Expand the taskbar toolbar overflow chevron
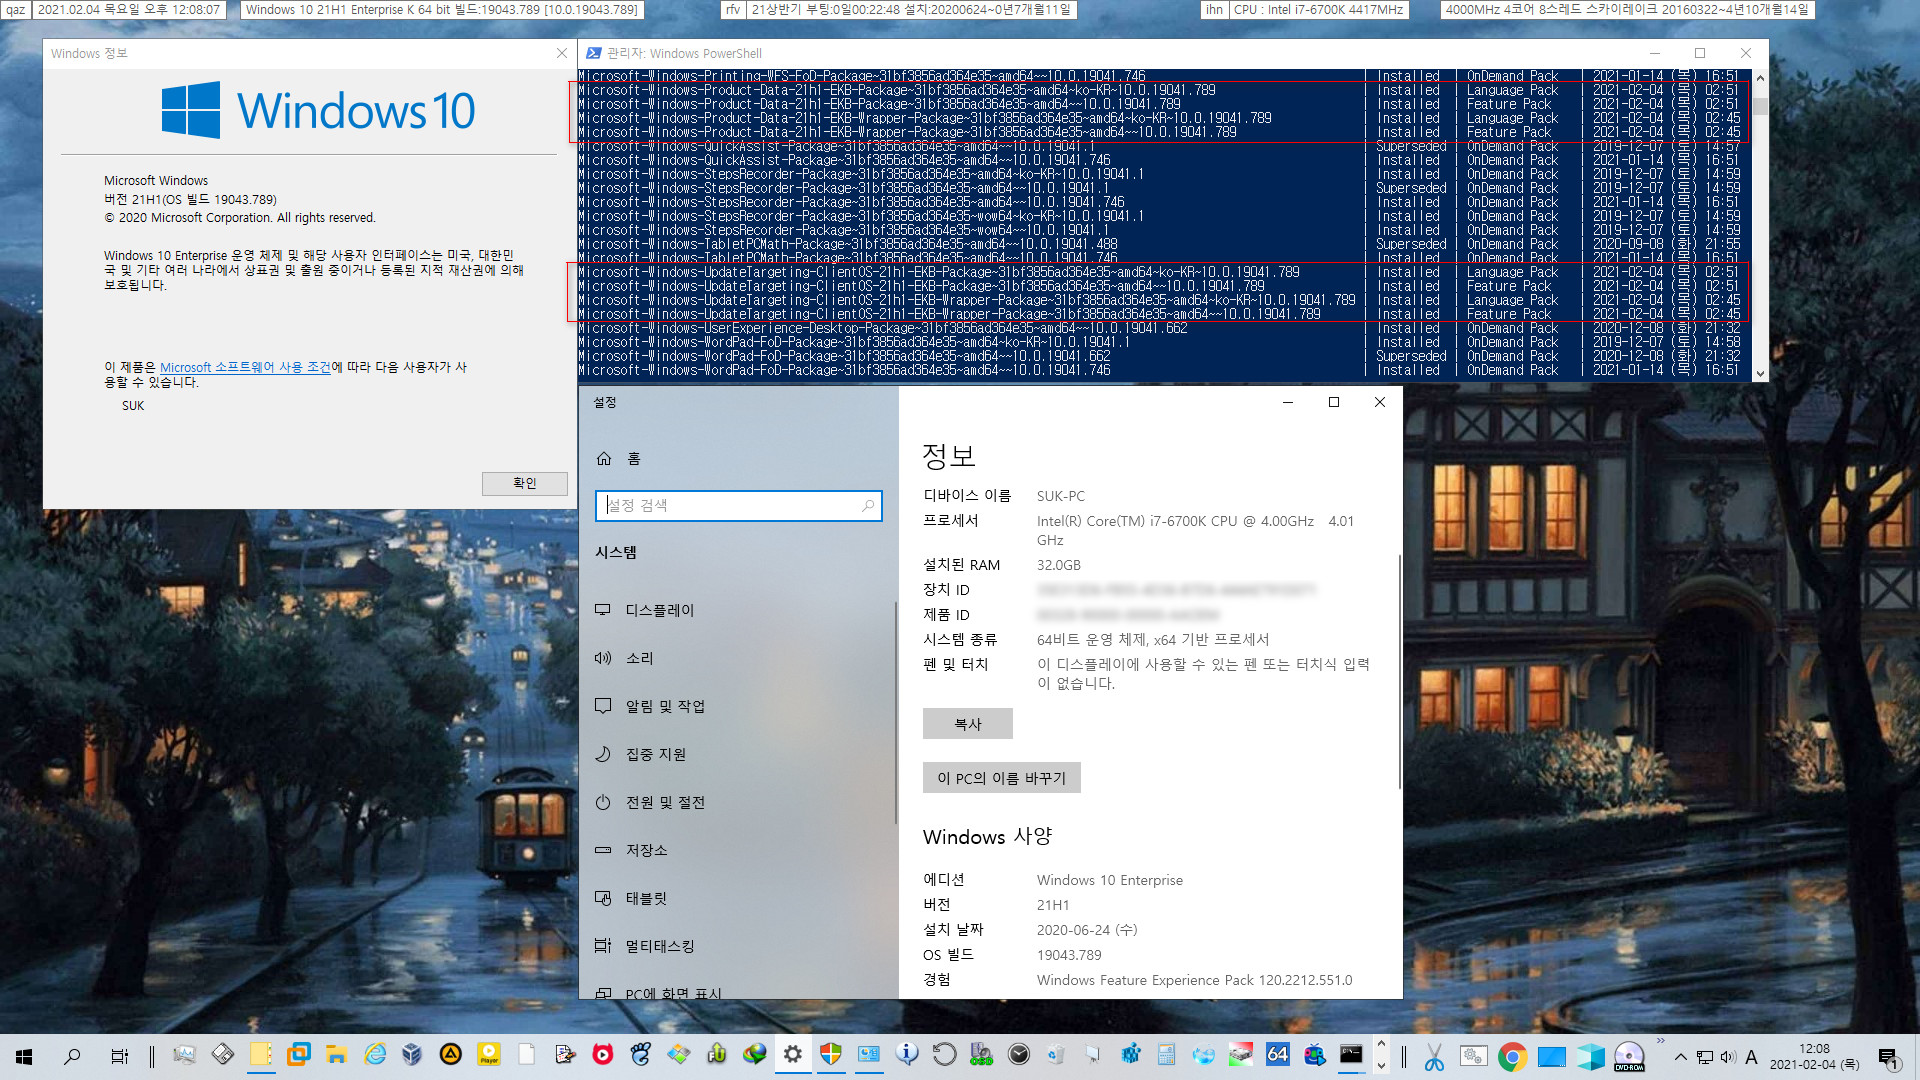 pyautogui.click(x=1661, y=1042)
